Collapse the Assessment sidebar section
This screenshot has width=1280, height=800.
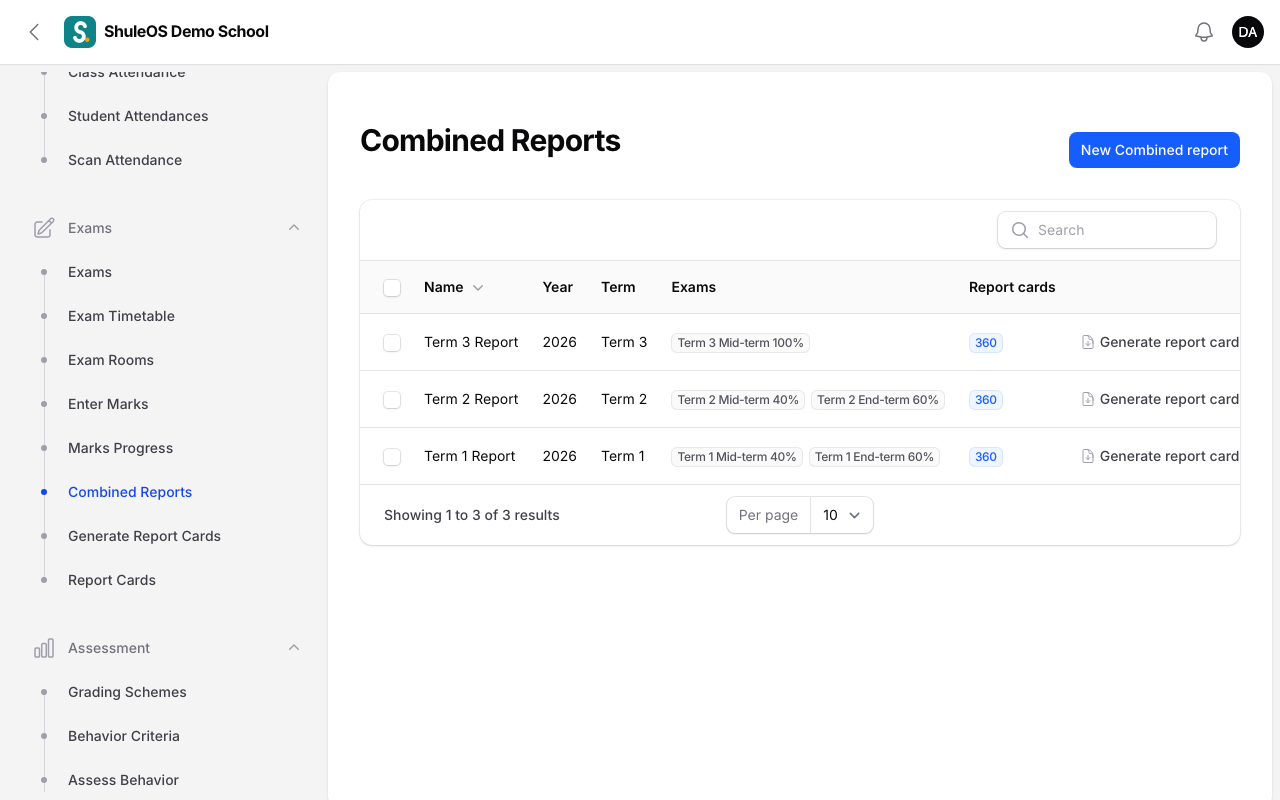point(294,648)
